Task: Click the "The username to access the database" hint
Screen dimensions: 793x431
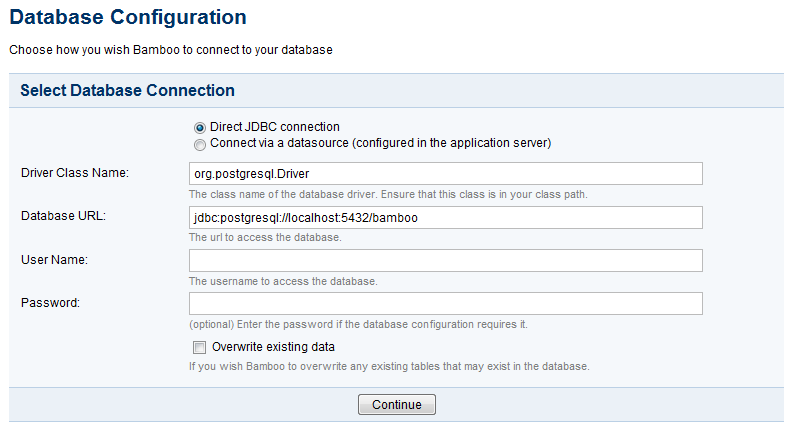Action: point(283,281)
